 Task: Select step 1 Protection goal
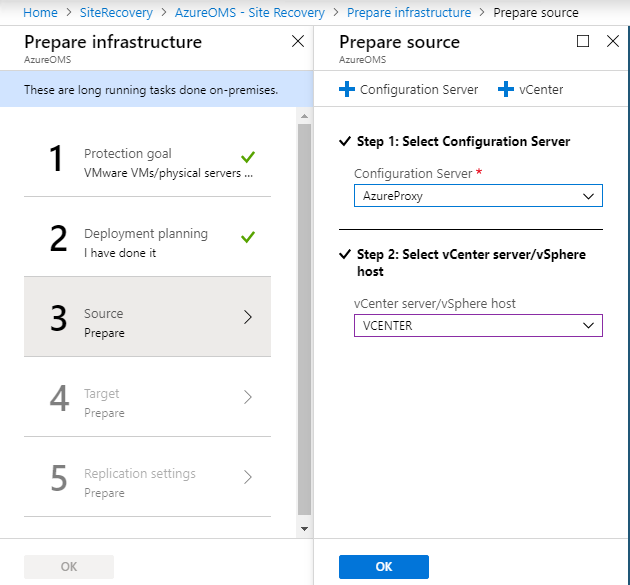pyautogui.click(x=147, y=157)
